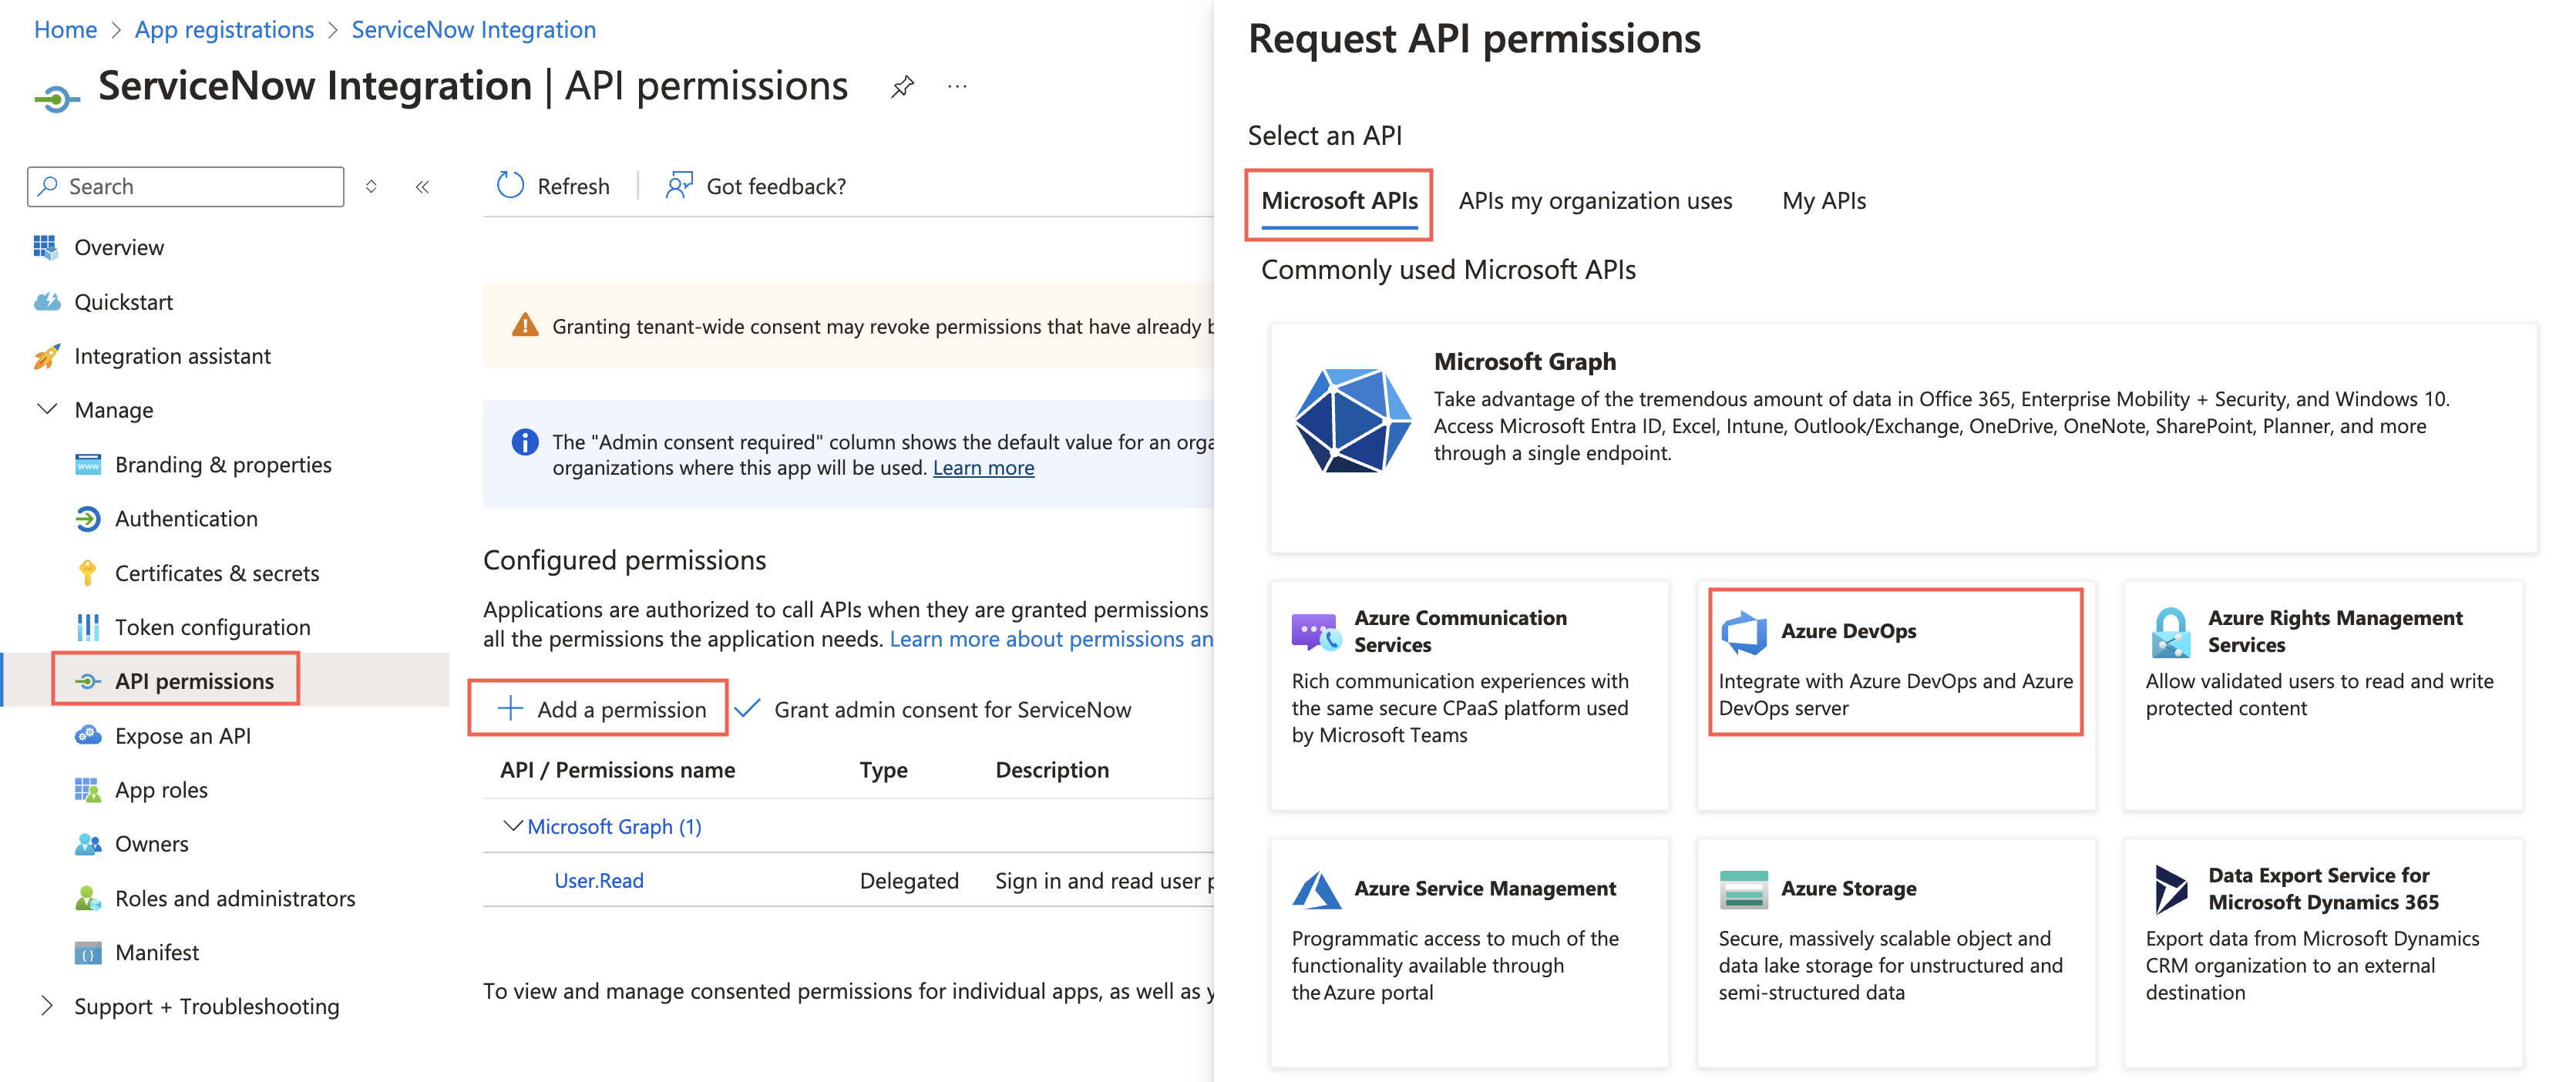Click the blue info icon in the notice

(525, 442)
